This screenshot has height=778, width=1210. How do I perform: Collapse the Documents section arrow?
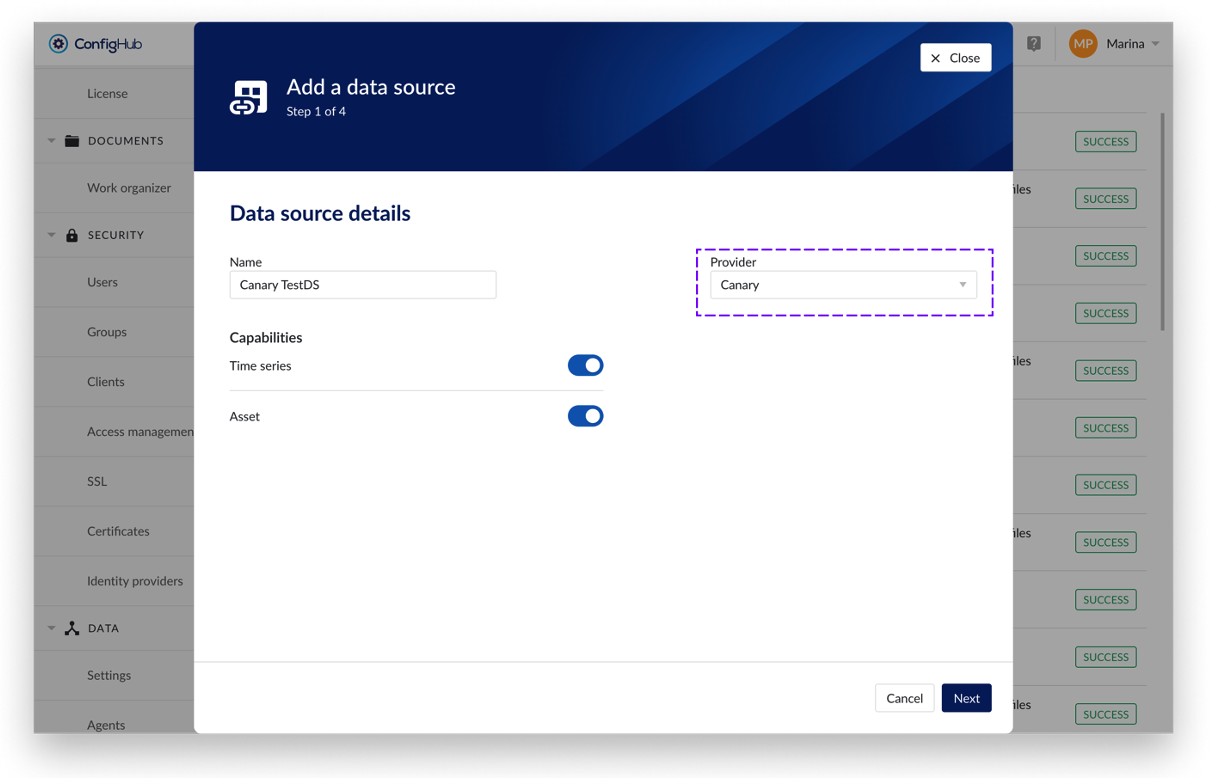coord(52,141)
